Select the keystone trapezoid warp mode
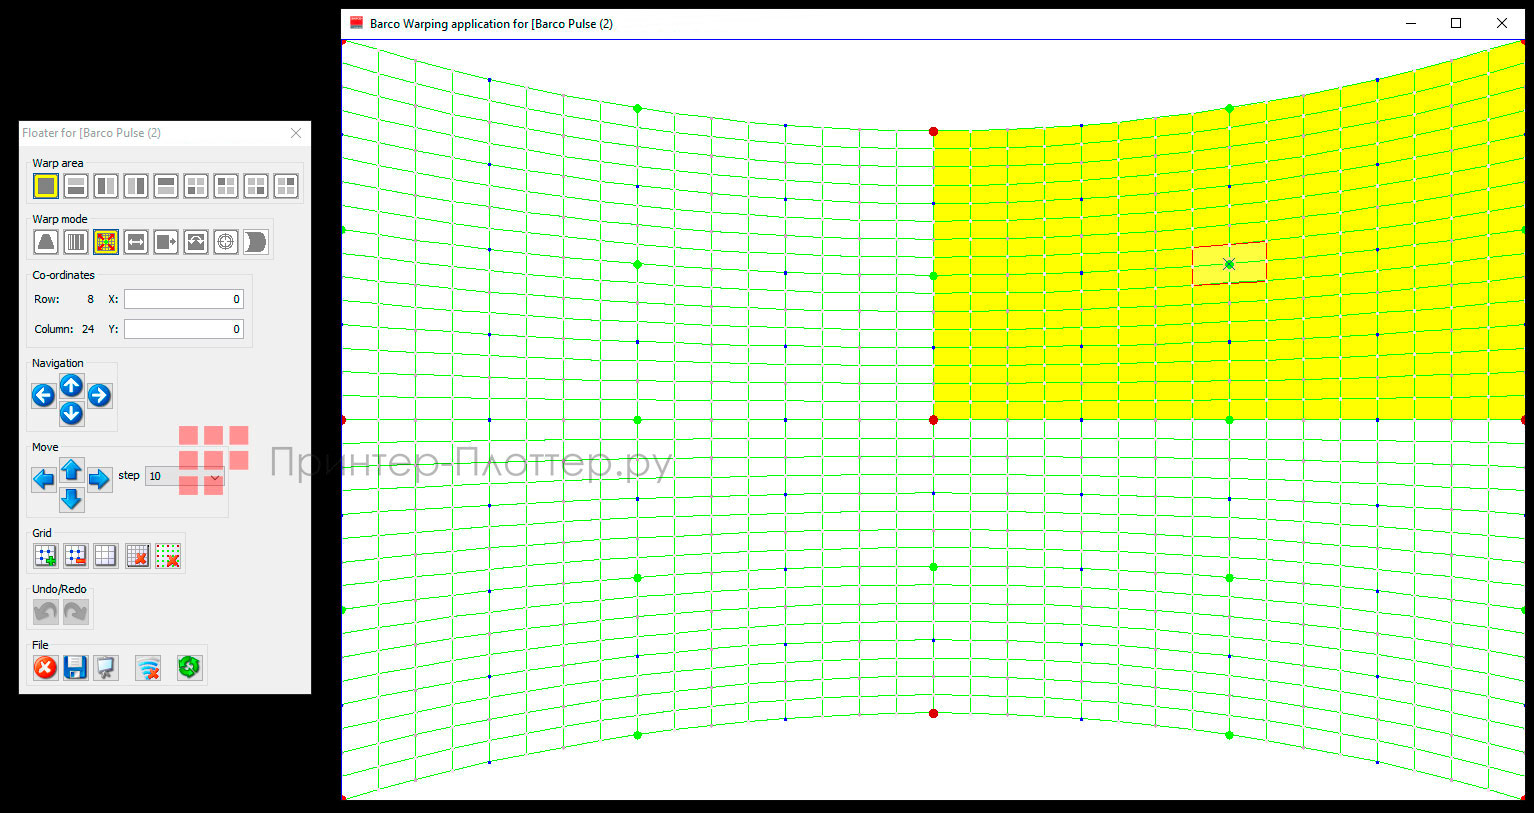The height and width of the screenshot is (813, 1534). [x=46, y=242]
